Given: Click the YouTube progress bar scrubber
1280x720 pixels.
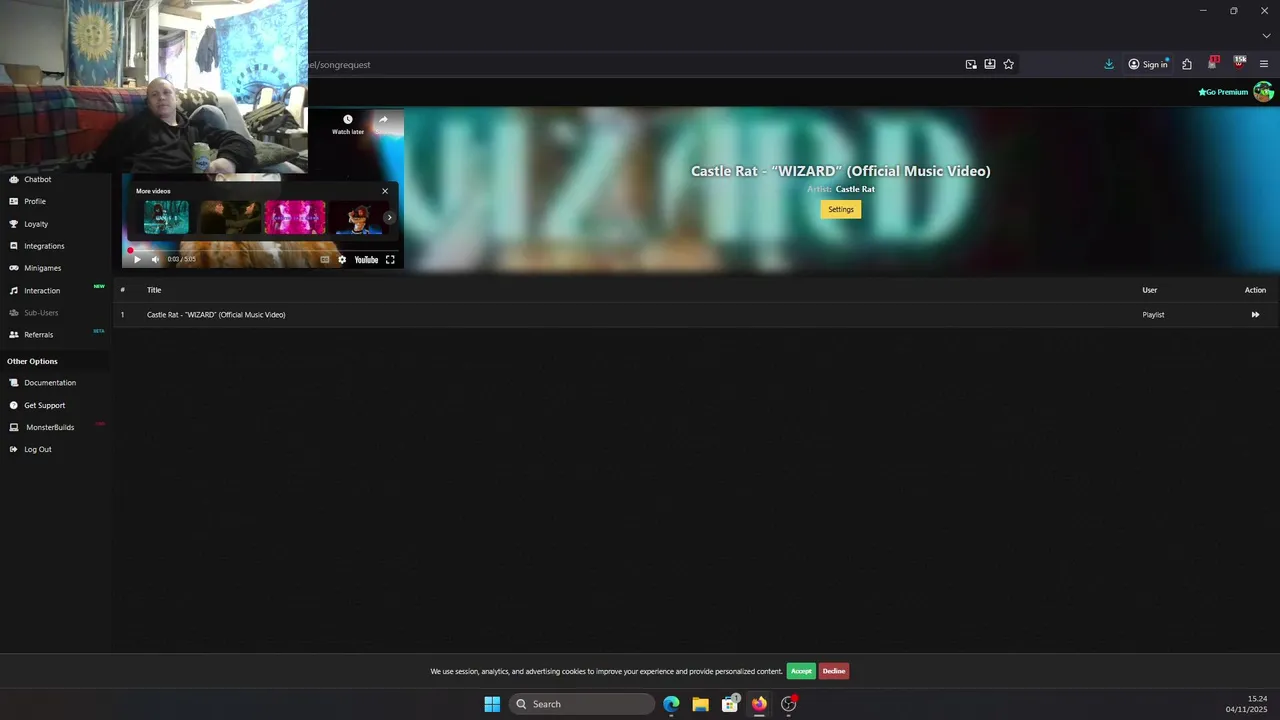Looking at the screenshot, I should [130, 250].
